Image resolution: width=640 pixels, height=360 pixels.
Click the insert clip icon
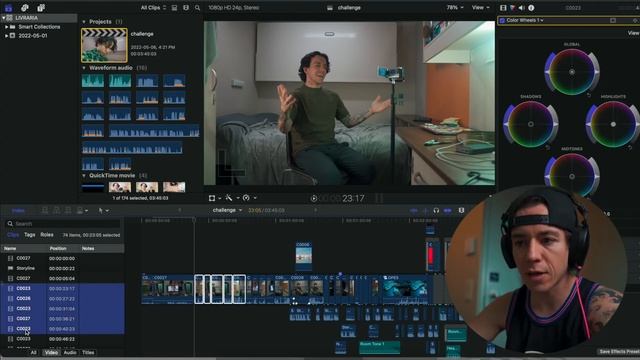click(x=56, y=210)
